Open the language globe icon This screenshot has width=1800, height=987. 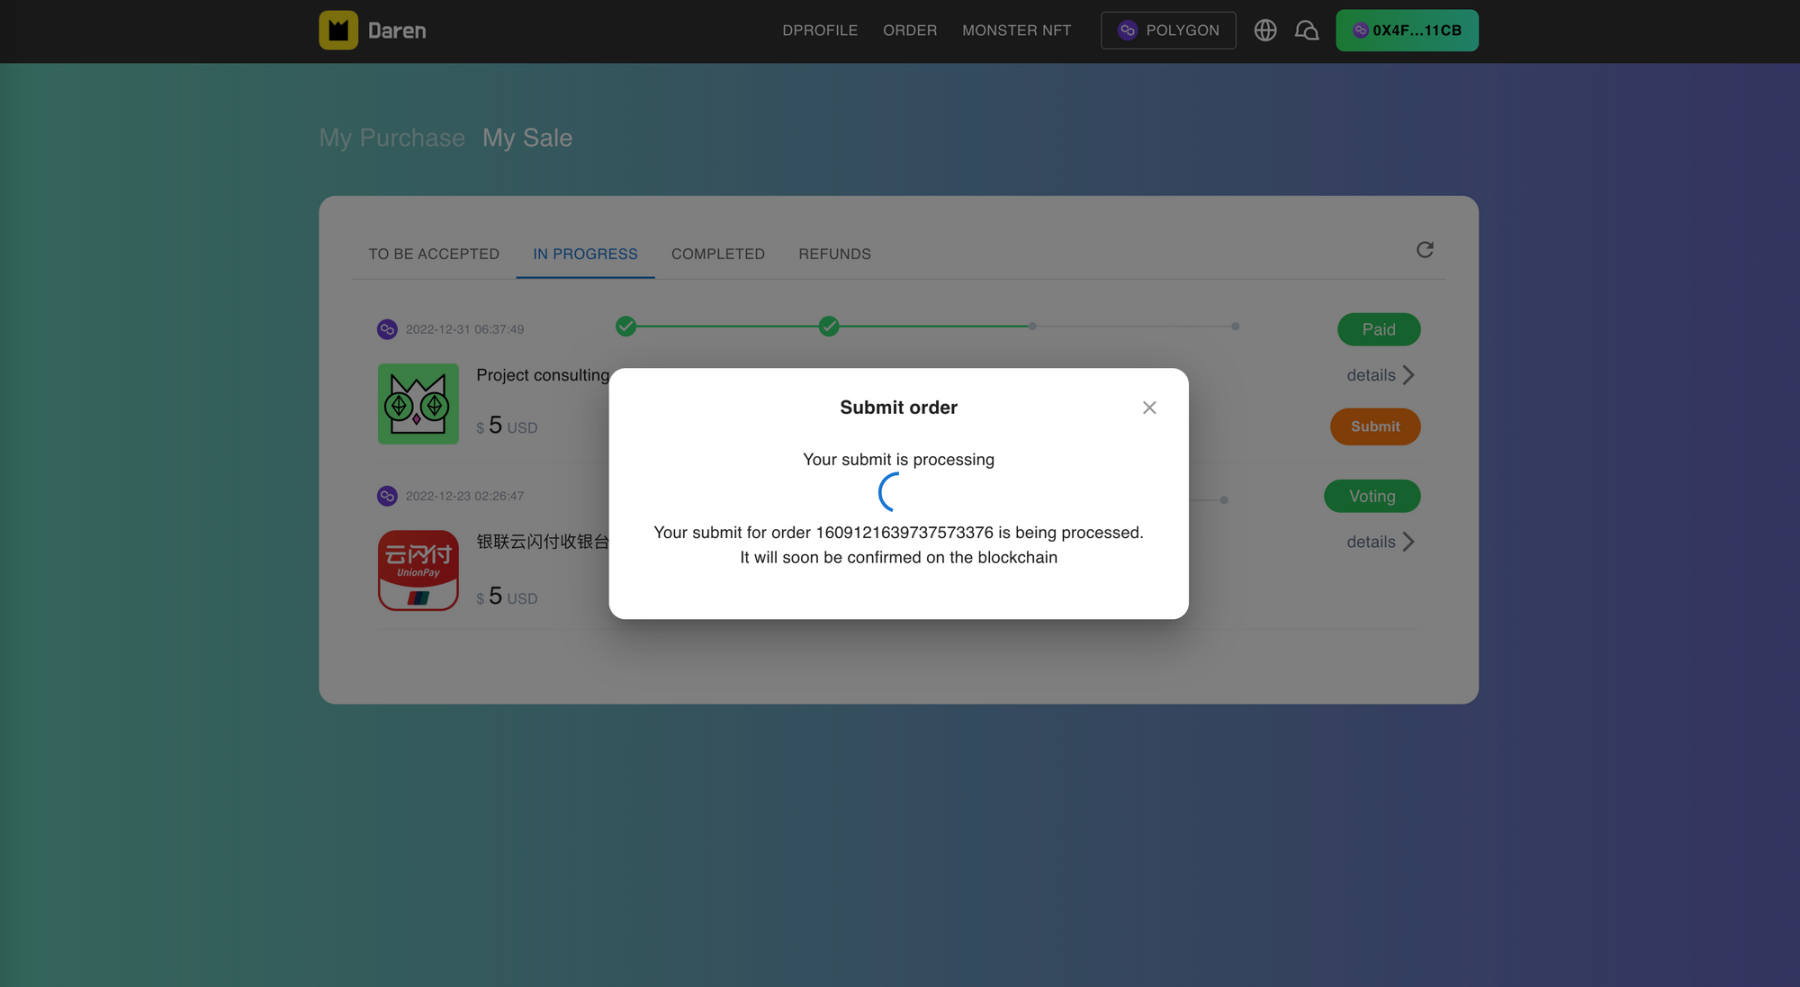[x=1265, y=30]
